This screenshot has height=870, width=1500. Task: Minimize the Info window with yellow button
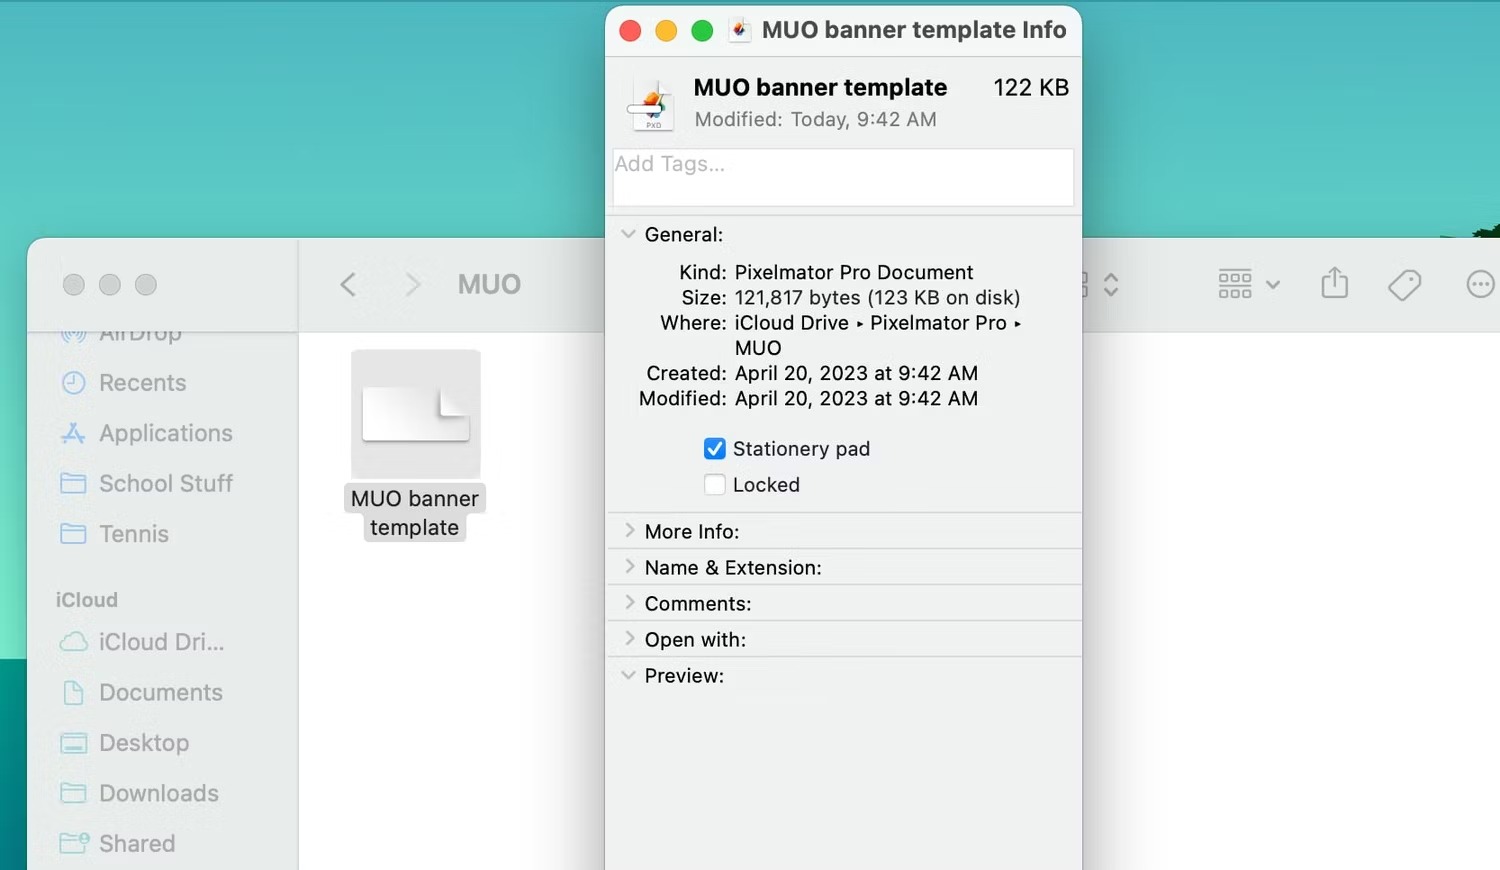click(x=666, y=31)
